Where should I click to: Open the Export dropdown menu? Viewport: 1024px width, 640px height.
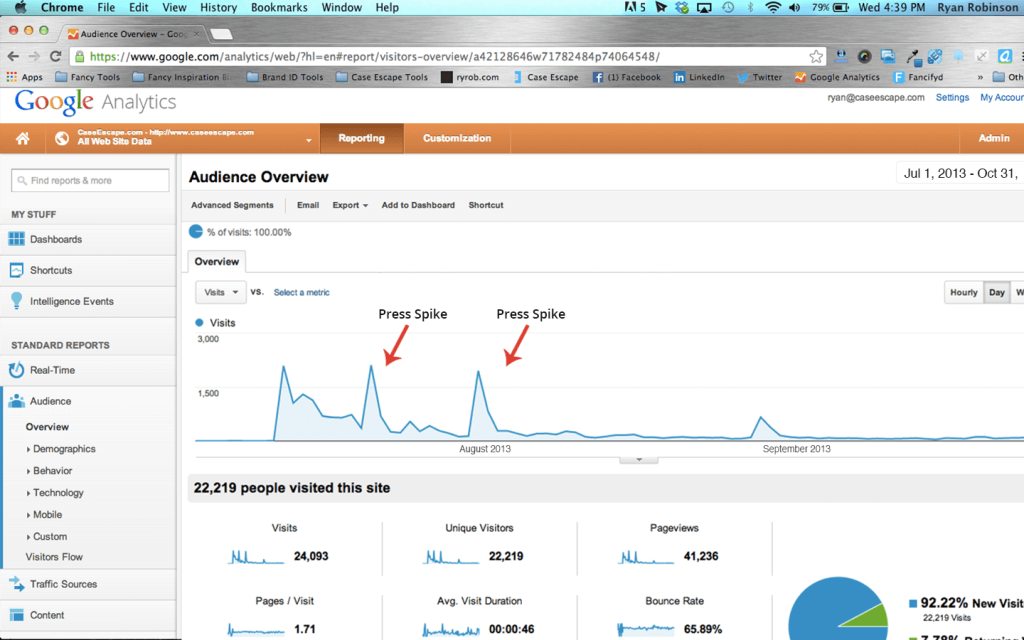pos(350,205)
